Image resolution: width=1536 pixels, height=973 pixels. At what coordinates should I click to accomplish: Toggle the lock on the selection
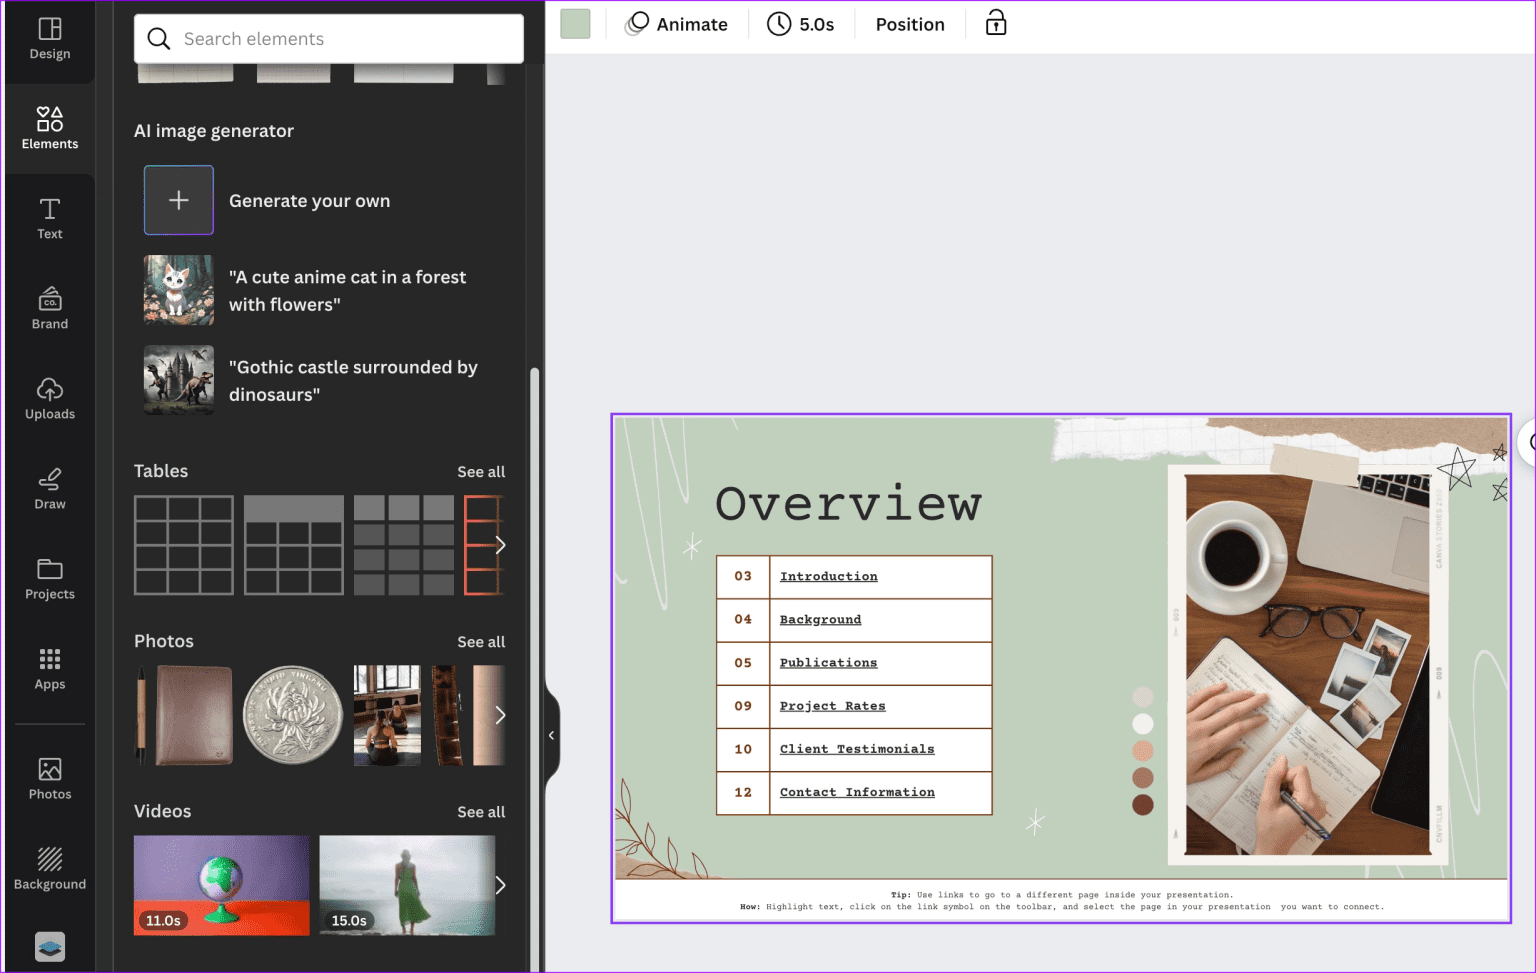click(x=995, y=22)
